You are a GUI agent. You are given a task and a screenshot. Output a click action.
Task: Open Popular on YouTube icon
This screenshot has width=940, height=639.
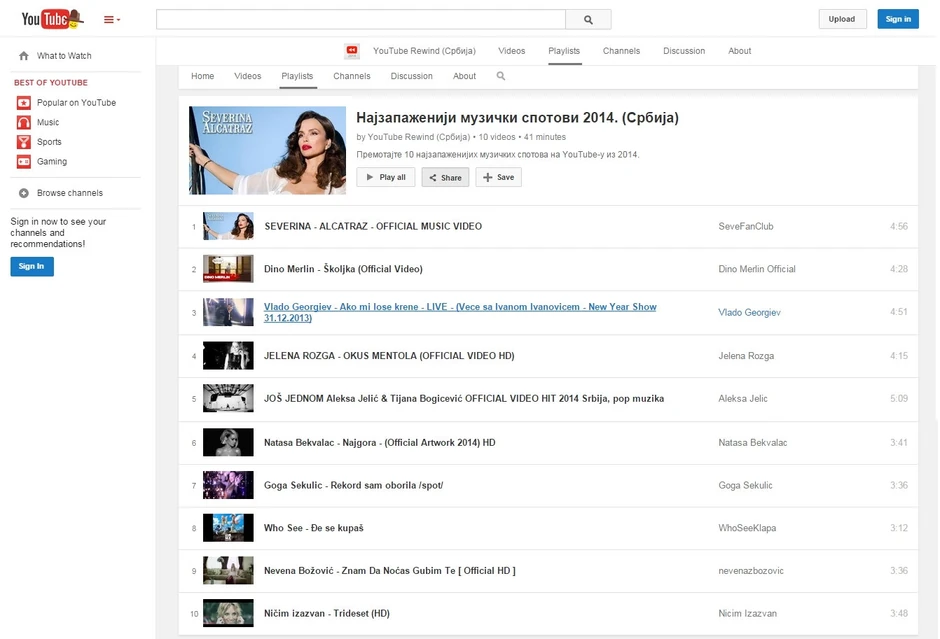[x=24, y=103]
